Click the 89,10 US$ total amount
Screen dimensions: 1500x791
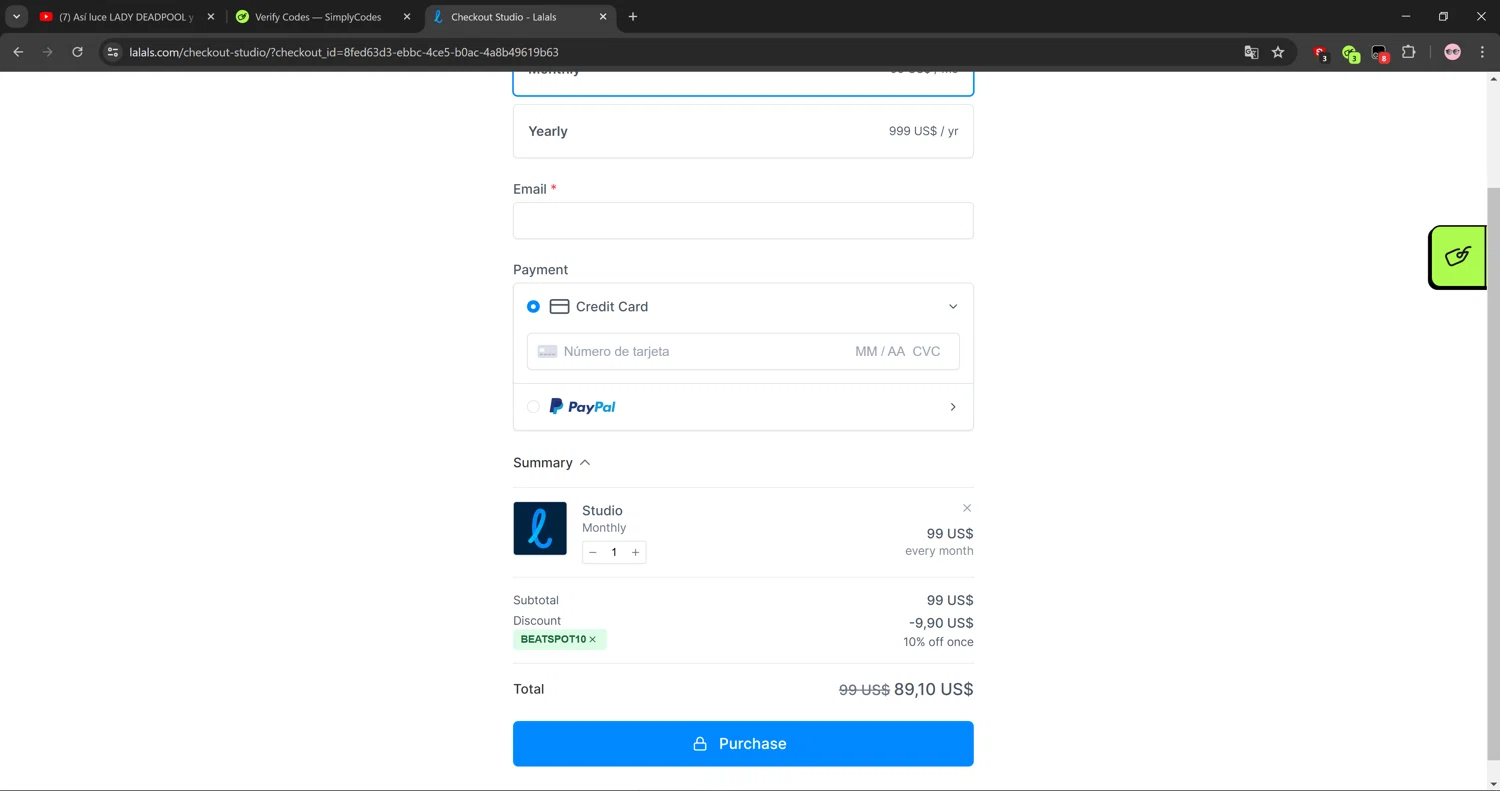[x=933, y=689]
